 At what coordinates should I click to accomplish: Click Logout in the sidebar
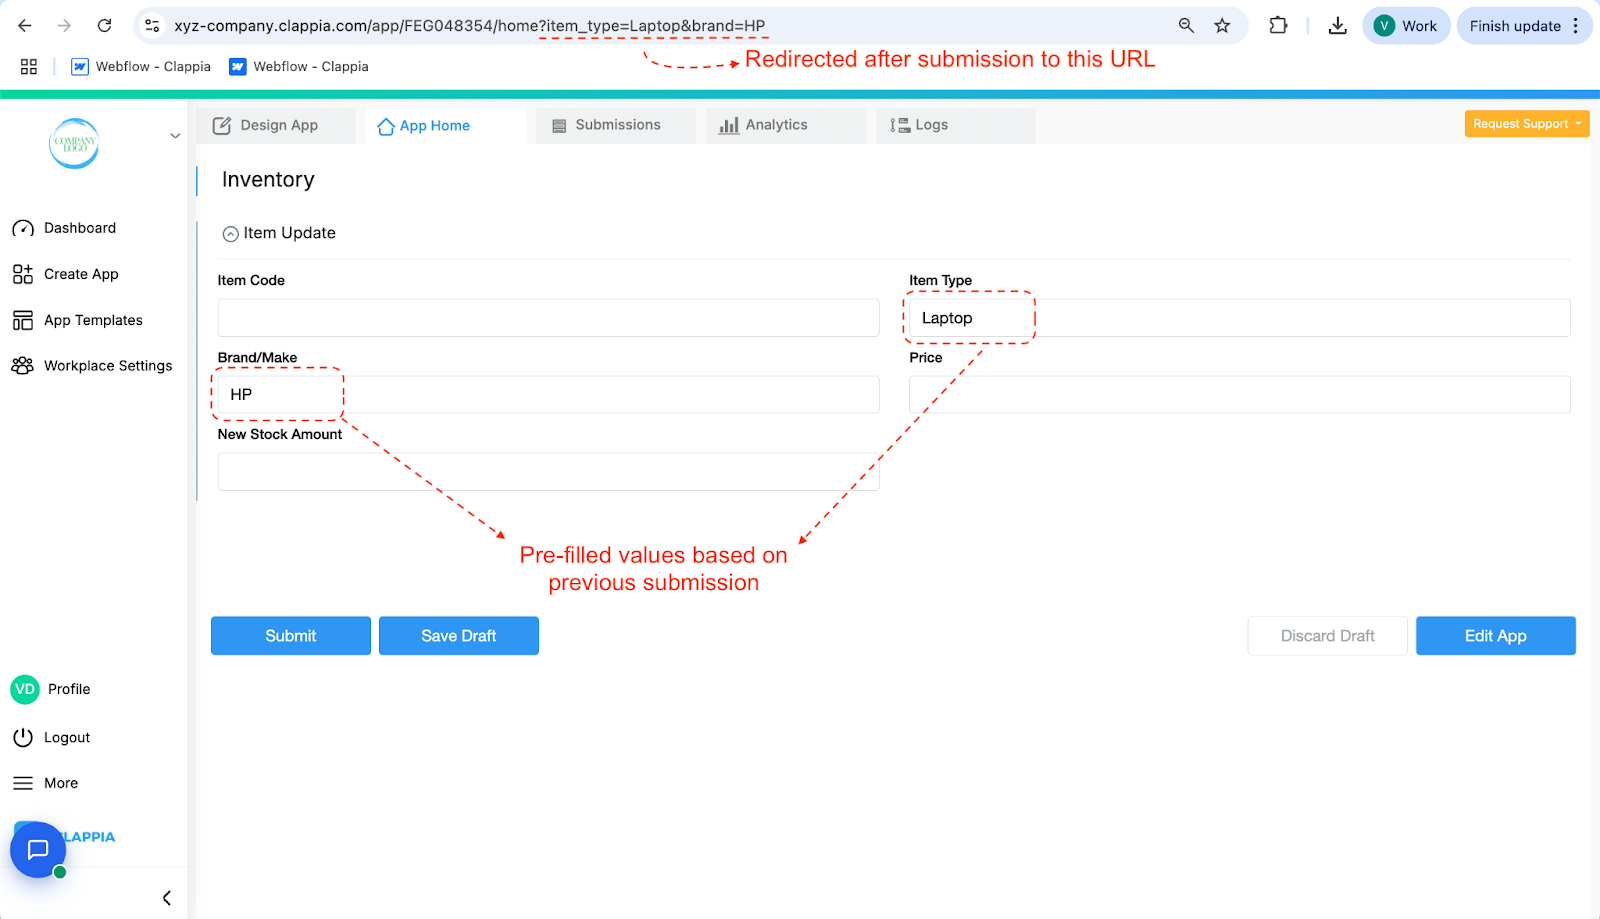pos(67,737)
